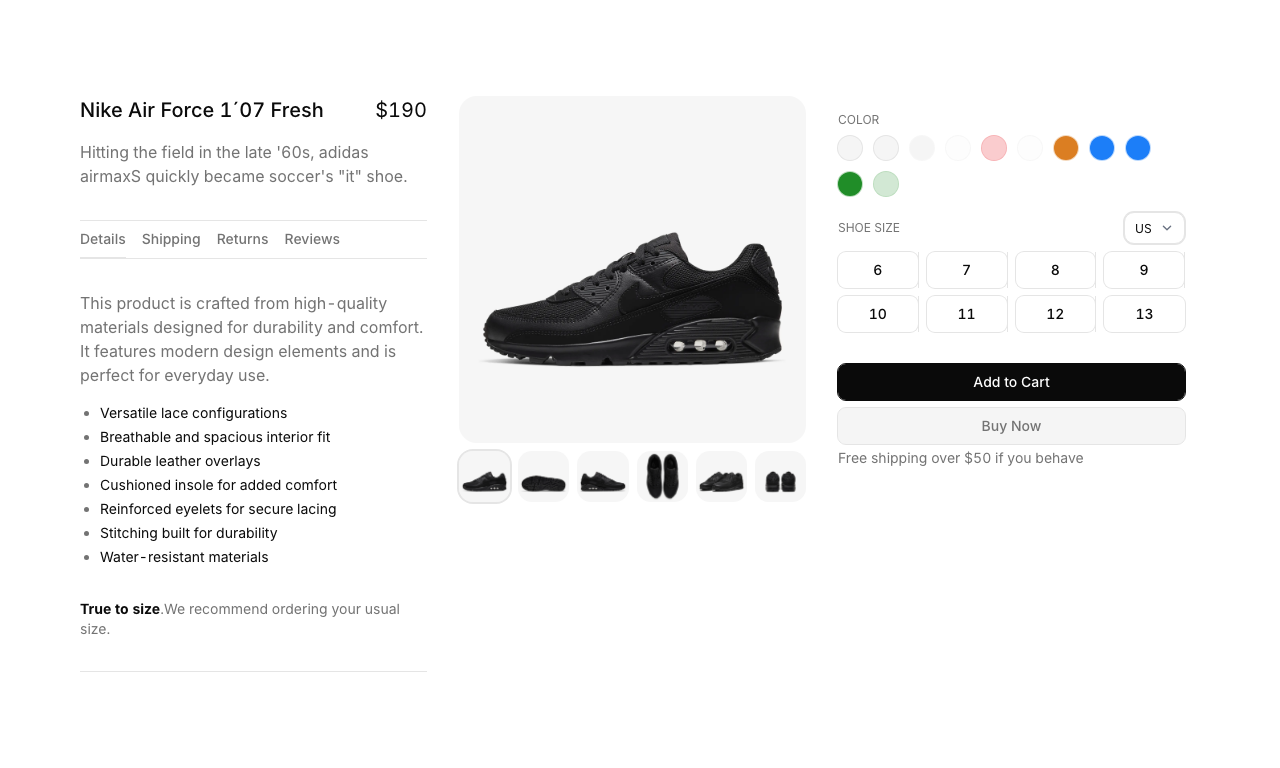Open the top-down shoe pair thumbnail
The height and width of the screenshot is (768, 1280).
[662, 476]
